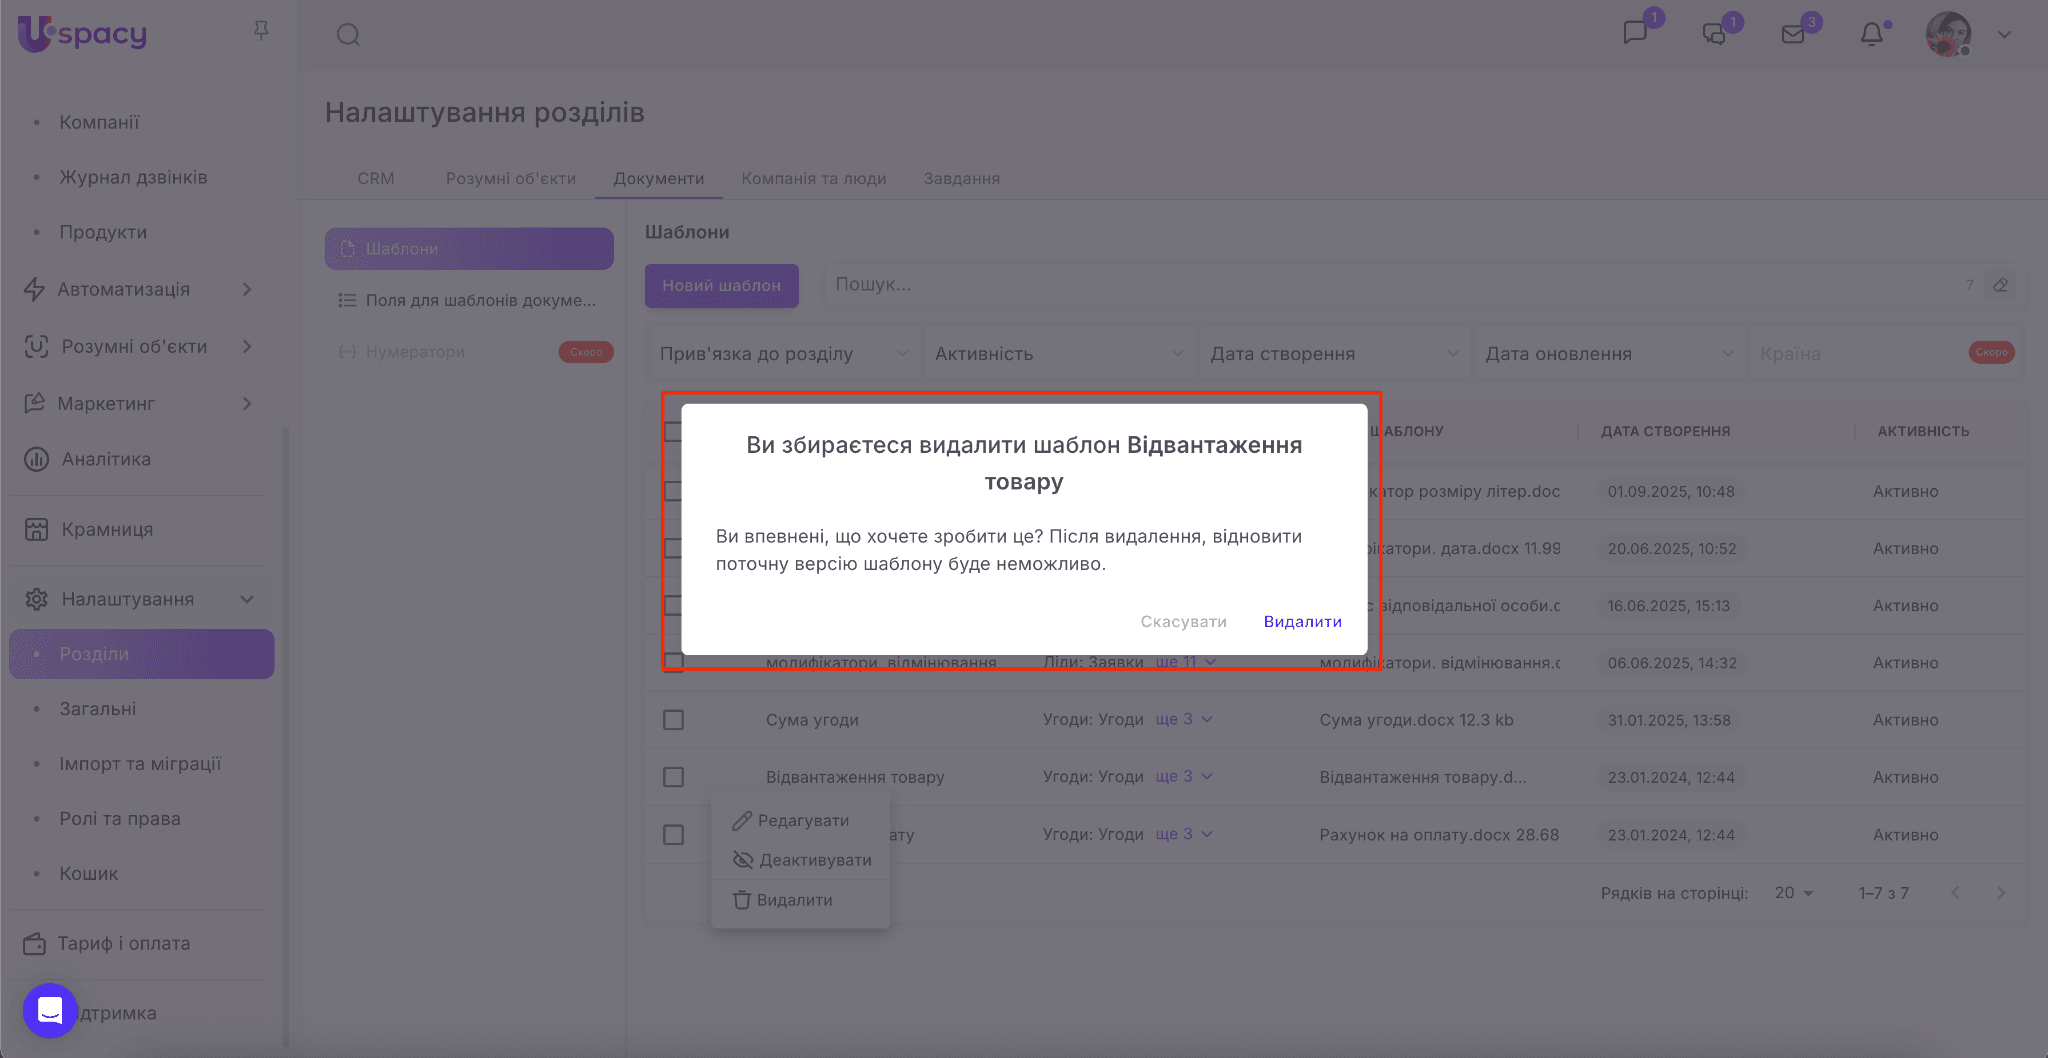Expand the Маркетинг sidebar chevron
This screenshot has width=2048, height=1058.
coord(247,403)
